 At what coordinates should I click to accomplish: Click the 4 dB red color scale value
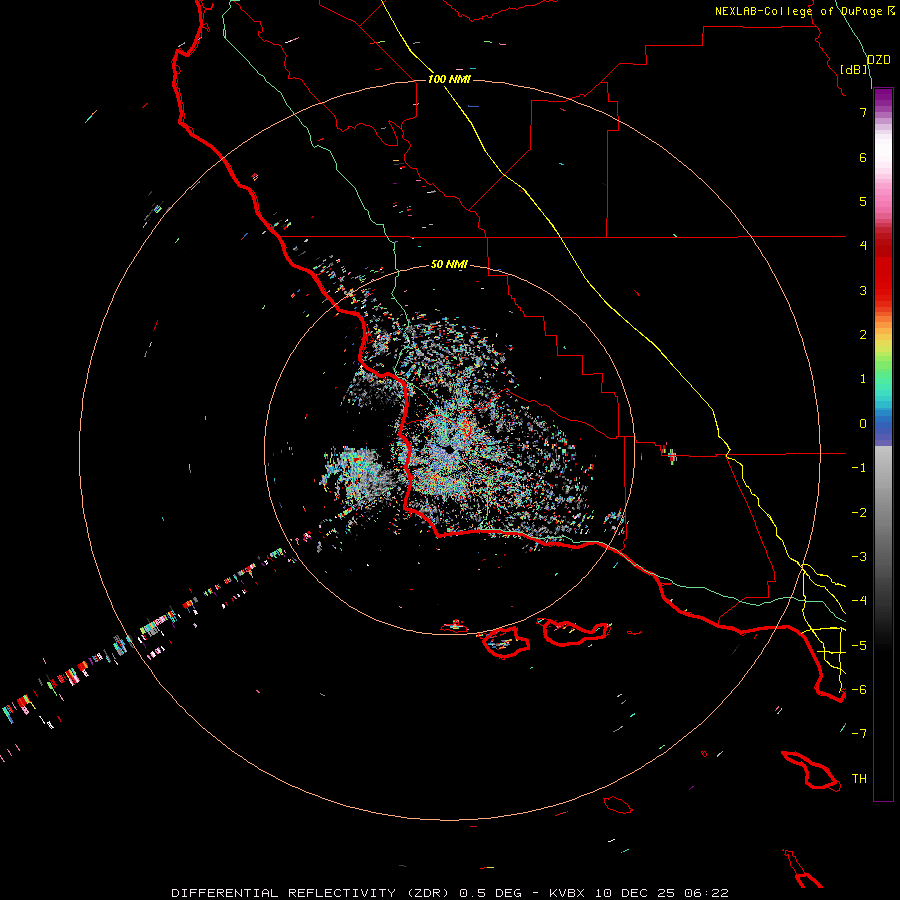tap(863, 246)
